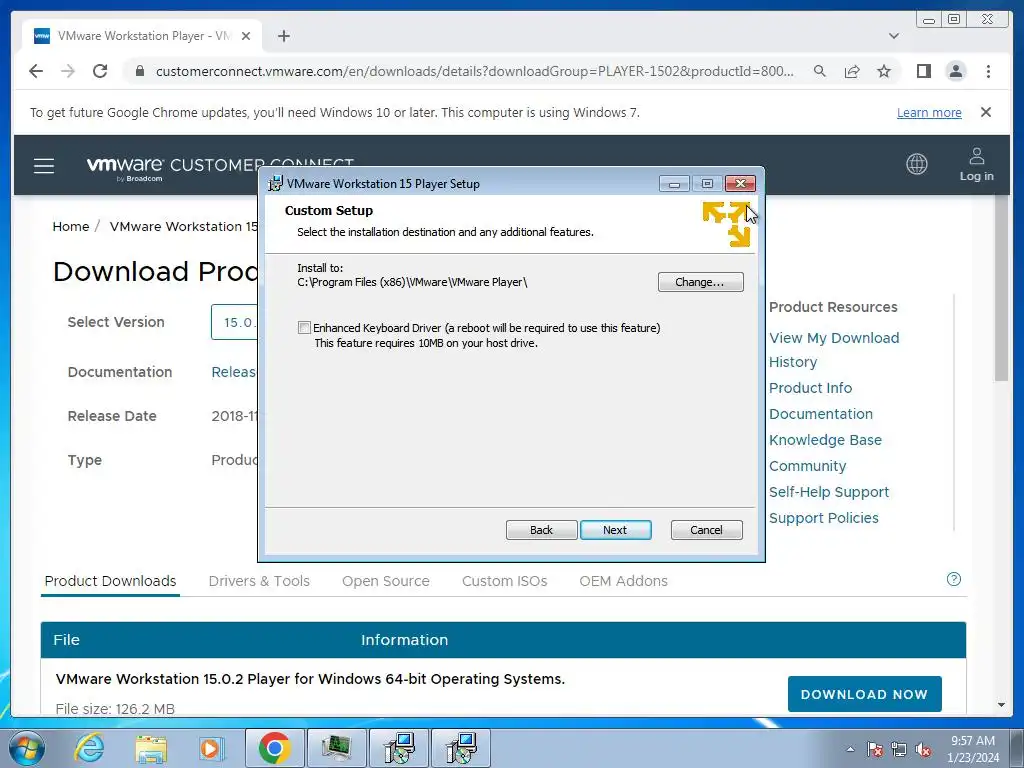Click the Chrome forward arrow
The height and width of the screenshot is (768, 1024).
pos(68,71)
